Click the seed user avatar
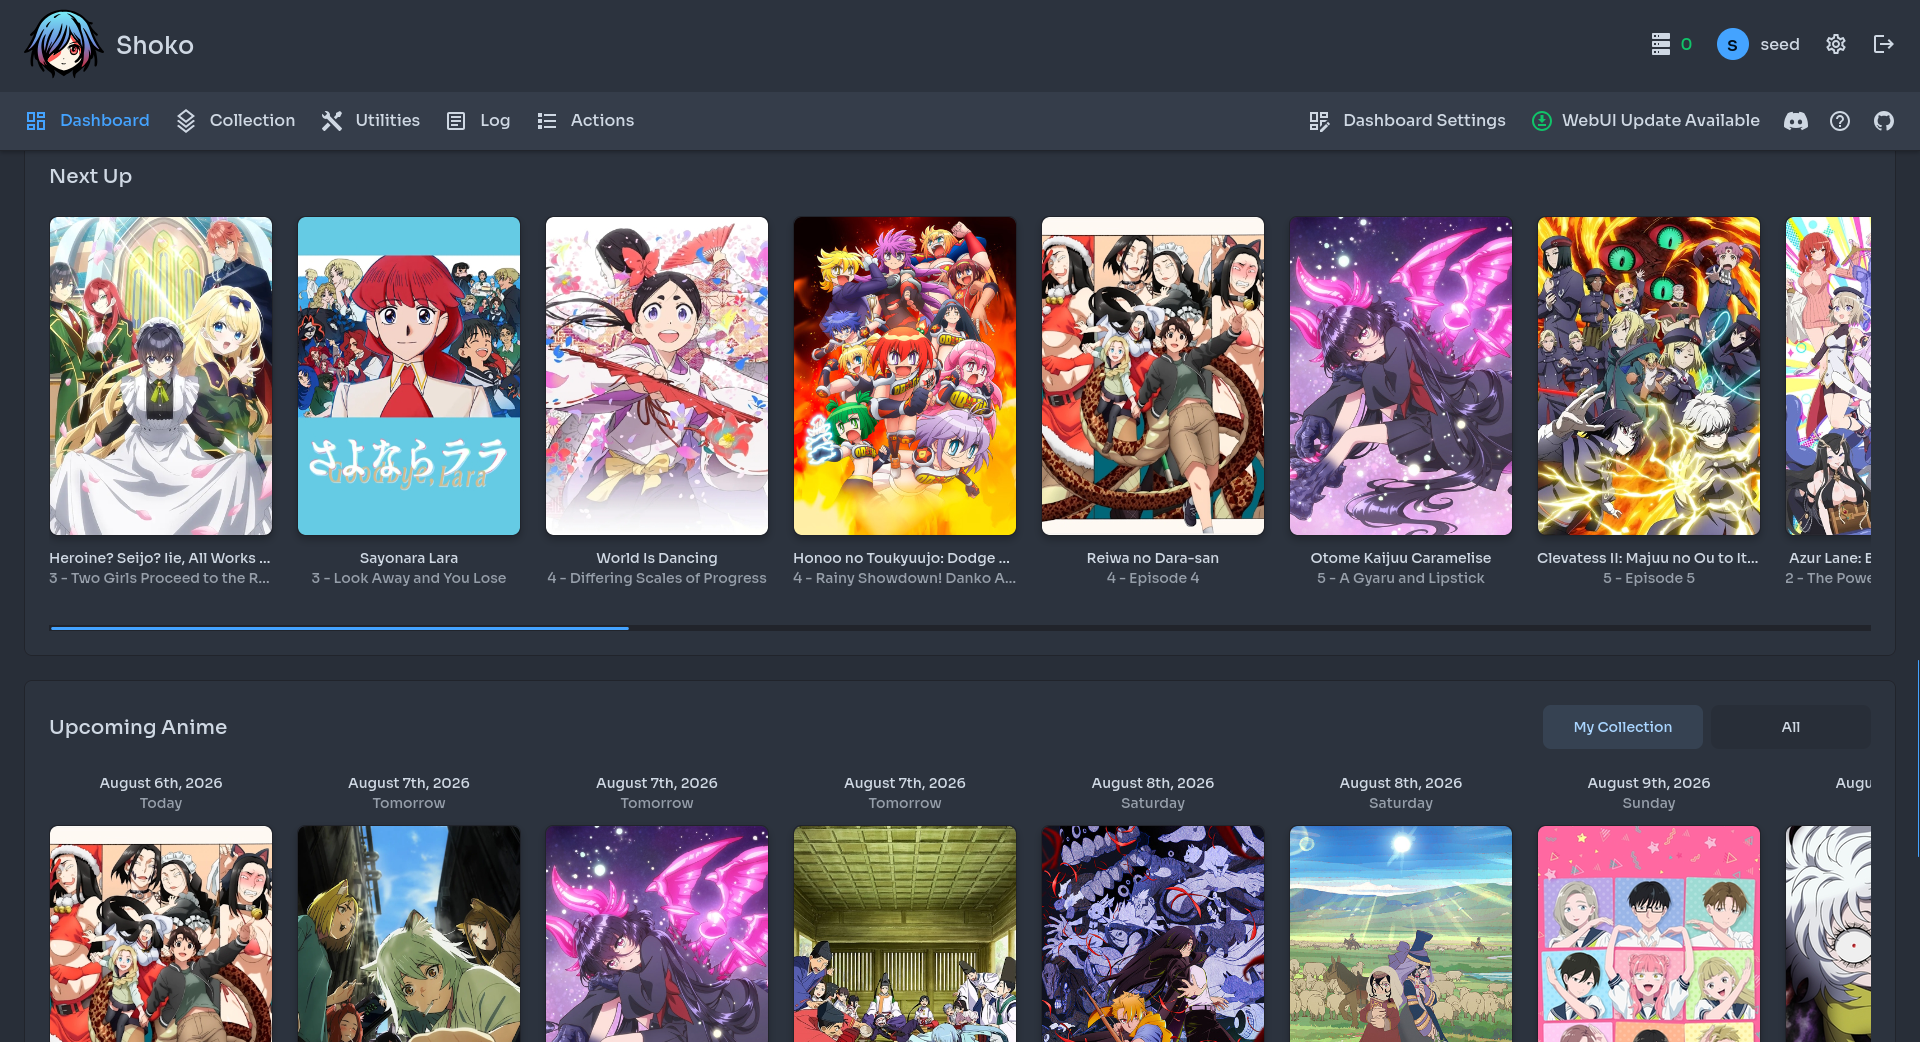 [1732, 44]
